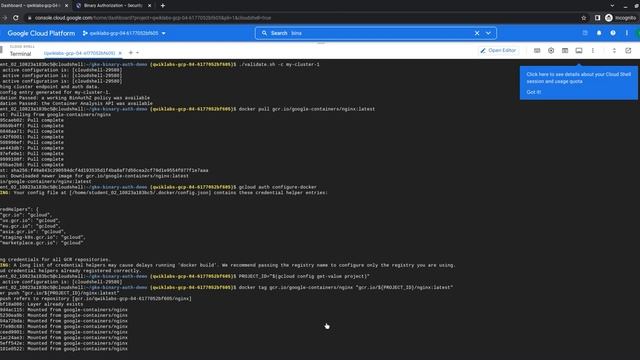Open the new-session dropdown arrow beside plus
Viewport: 640px width, 360px height.
point(138,53)
